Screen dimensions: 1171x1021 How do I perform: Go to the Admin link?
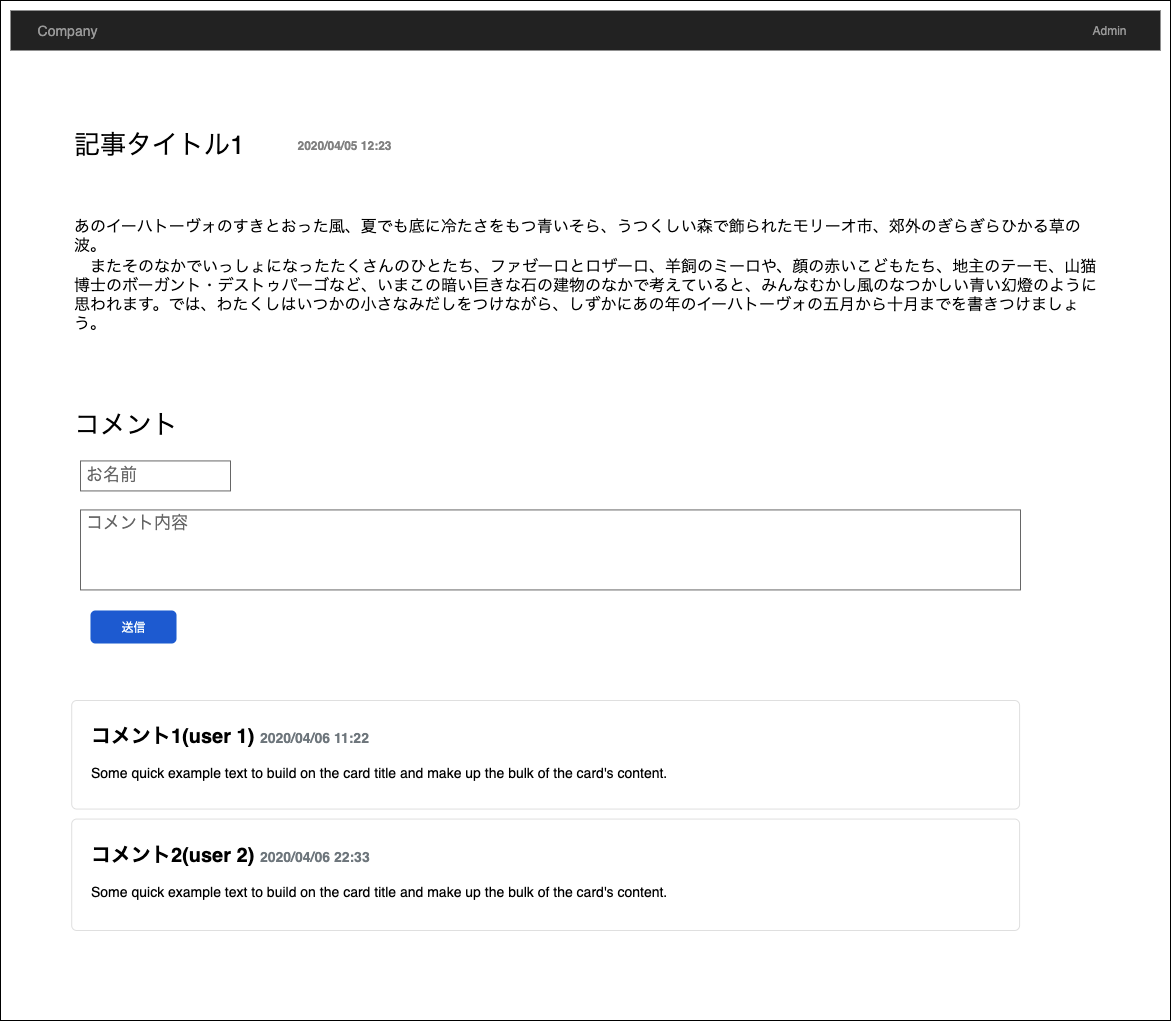pos(1109,31)
